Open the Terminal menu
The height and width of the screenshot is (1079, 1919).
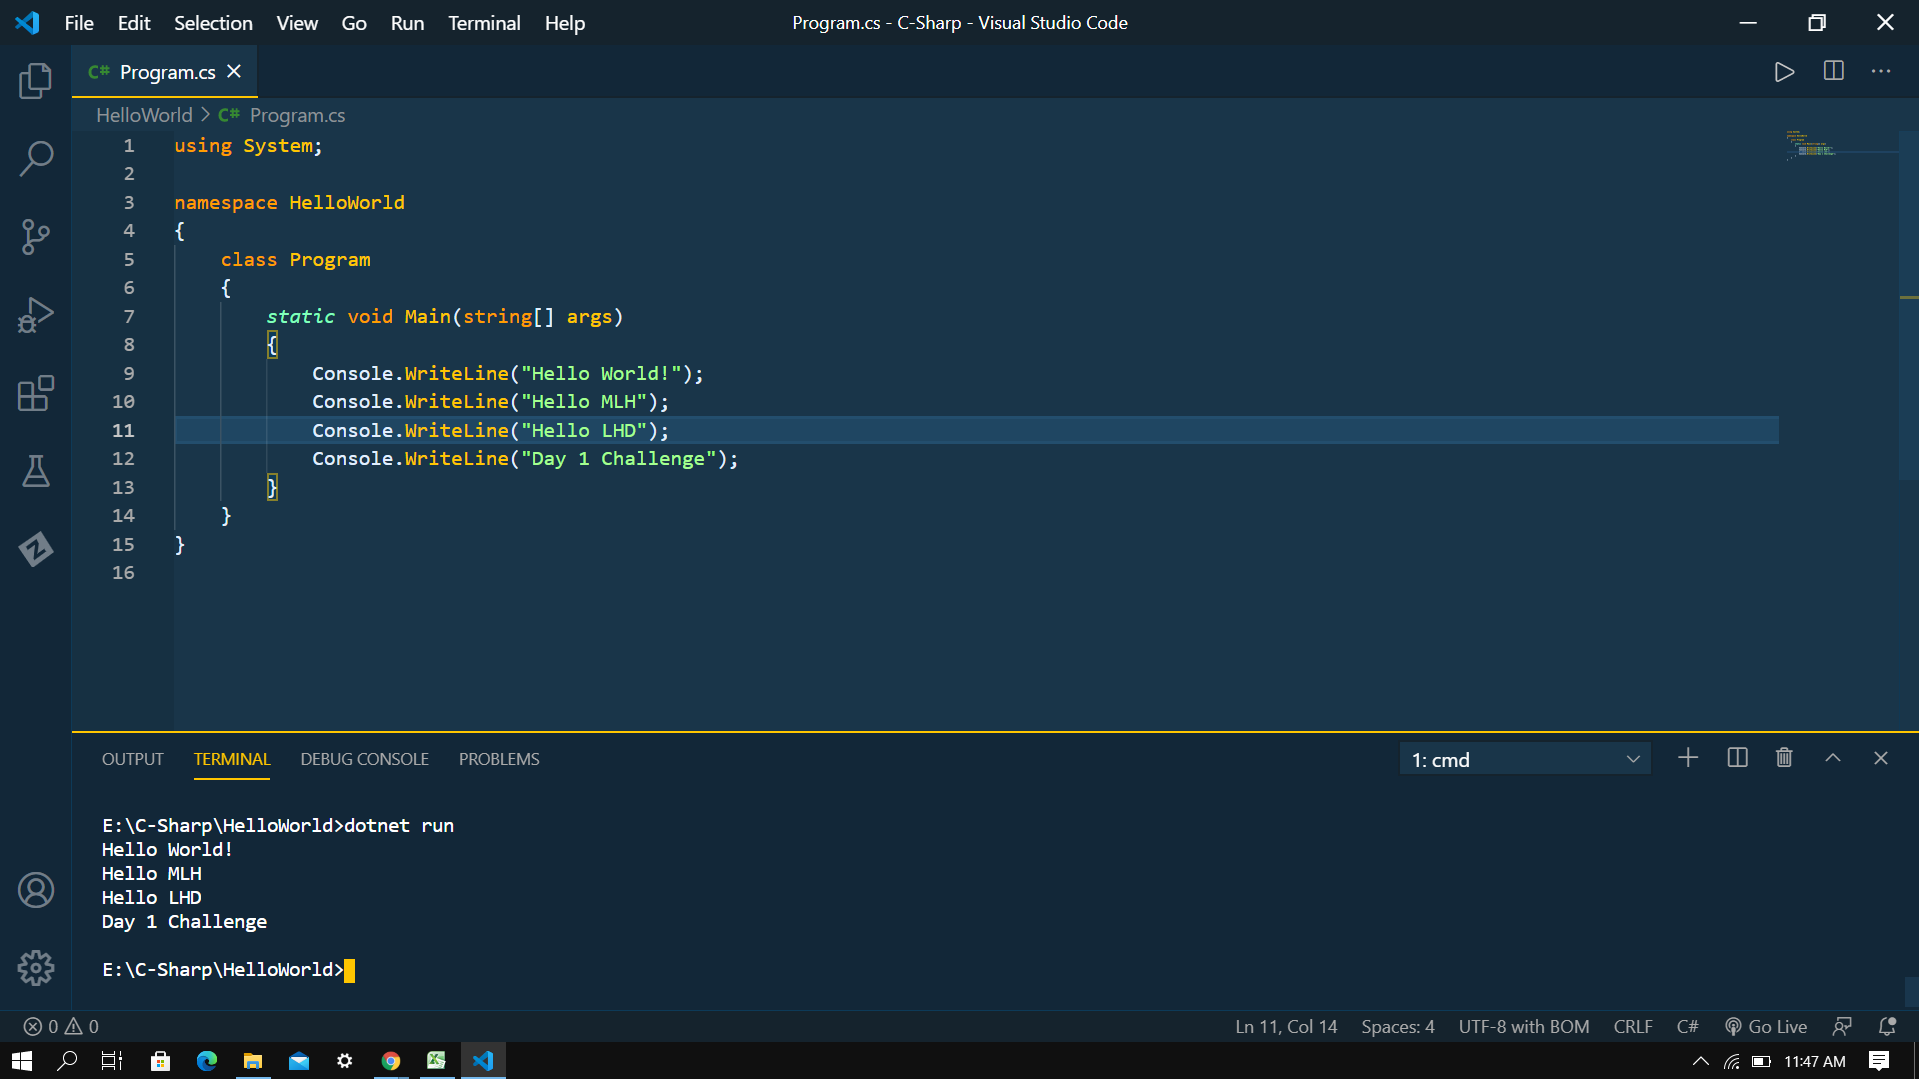tap(484, 22)
